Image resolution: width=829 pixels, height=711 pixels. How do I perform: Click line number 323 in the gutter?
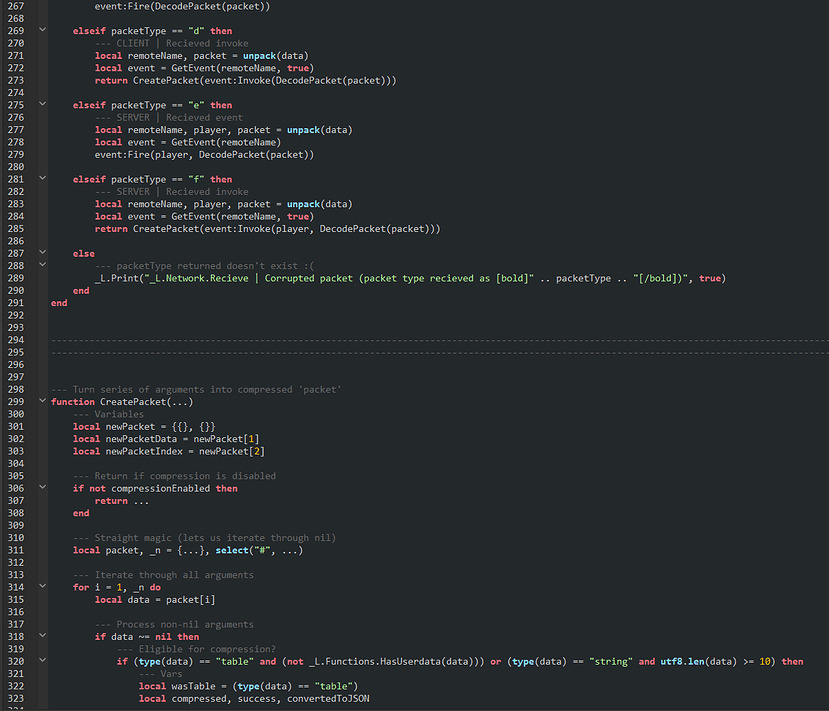click(15, 698)
